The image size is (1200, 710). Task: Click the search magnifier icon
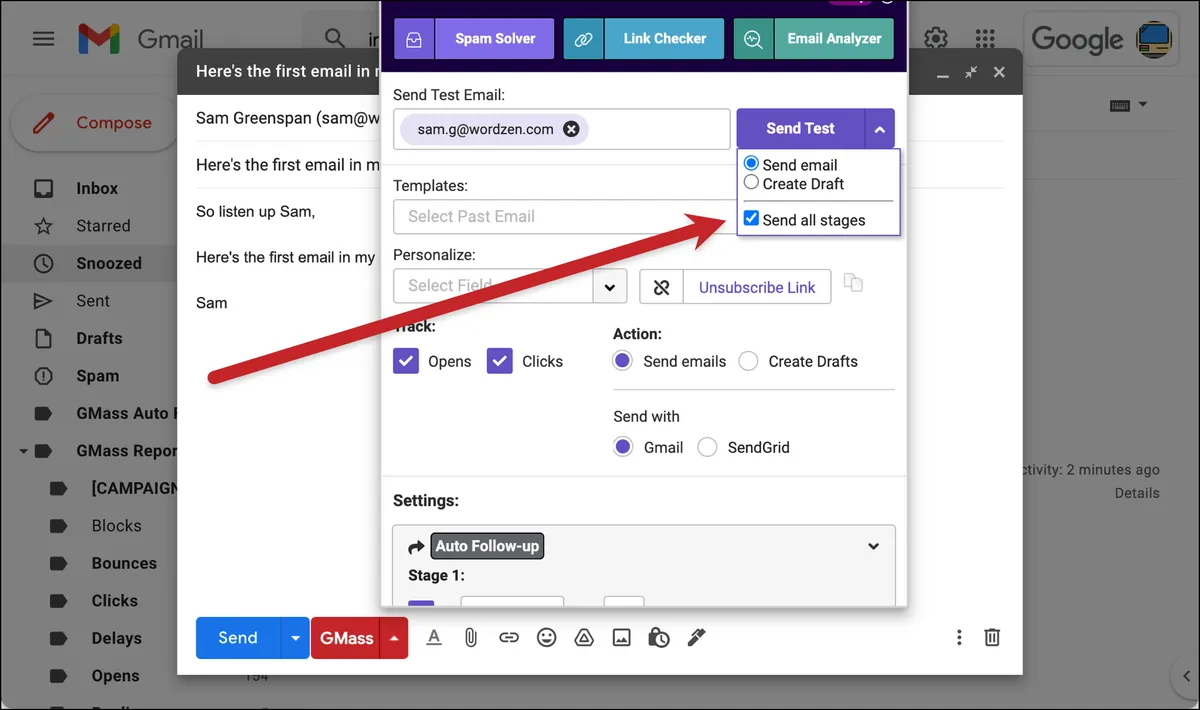pyautogui.click(x=335, y=39)
